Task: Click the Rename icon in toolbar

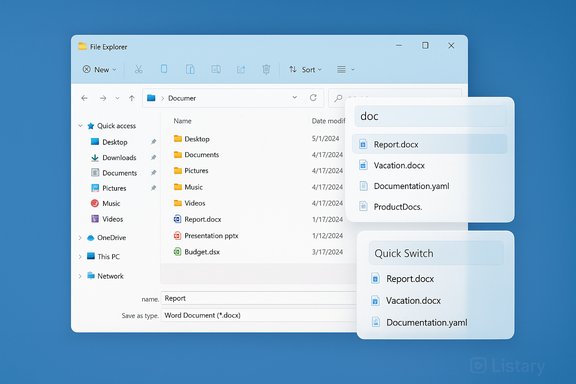Action: tap(216, 69)
